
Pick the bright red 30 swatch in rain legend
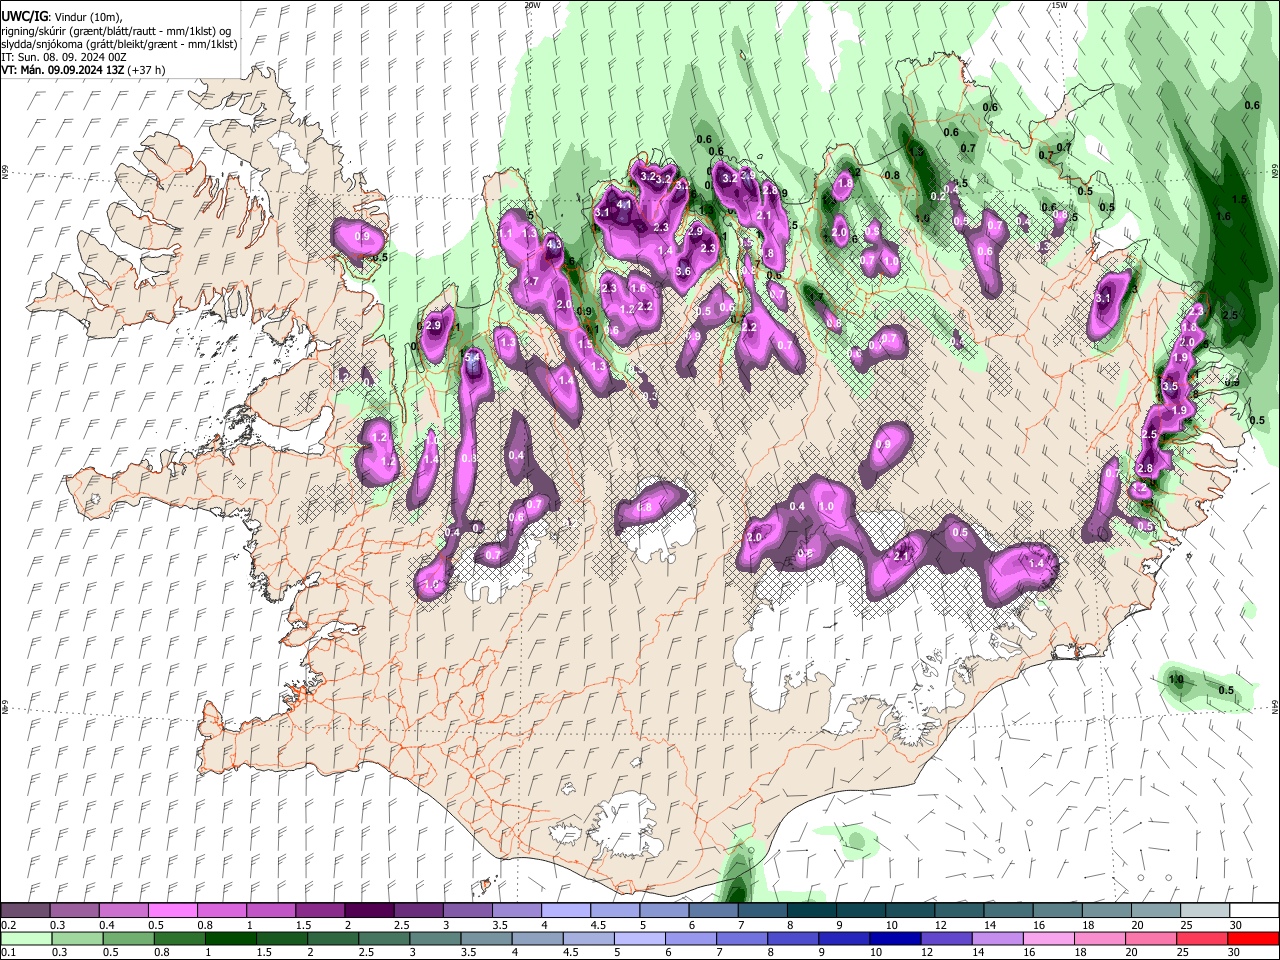(x=1253, y=938)
